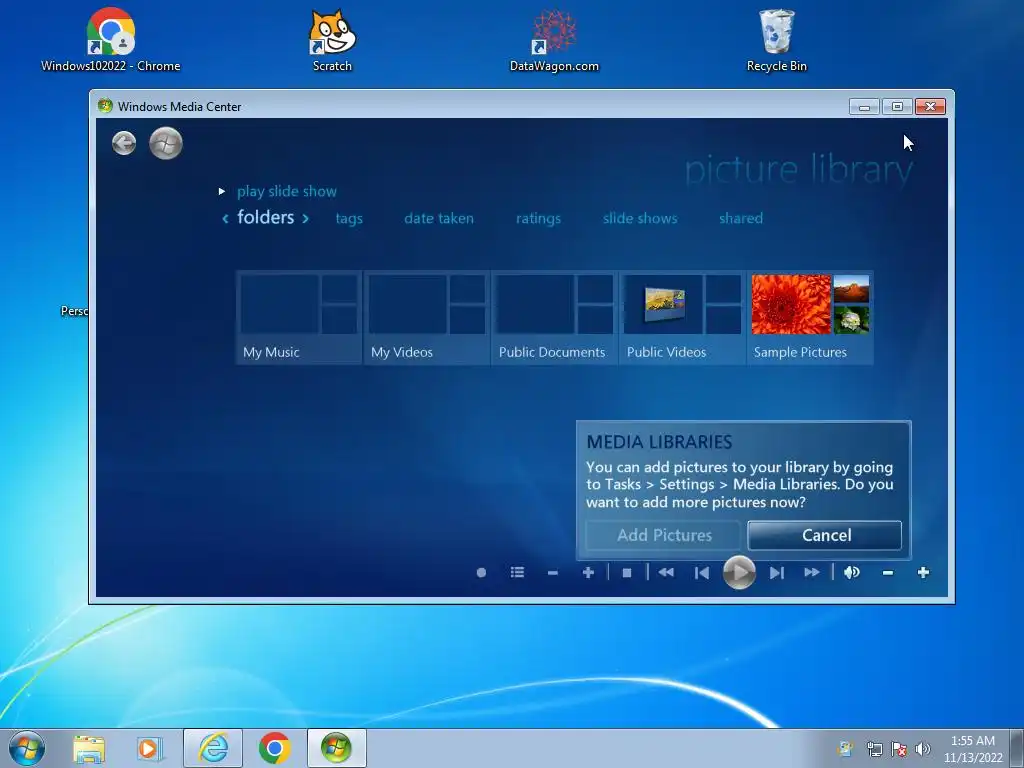Click the network tray icon

(x=874, y=748)
